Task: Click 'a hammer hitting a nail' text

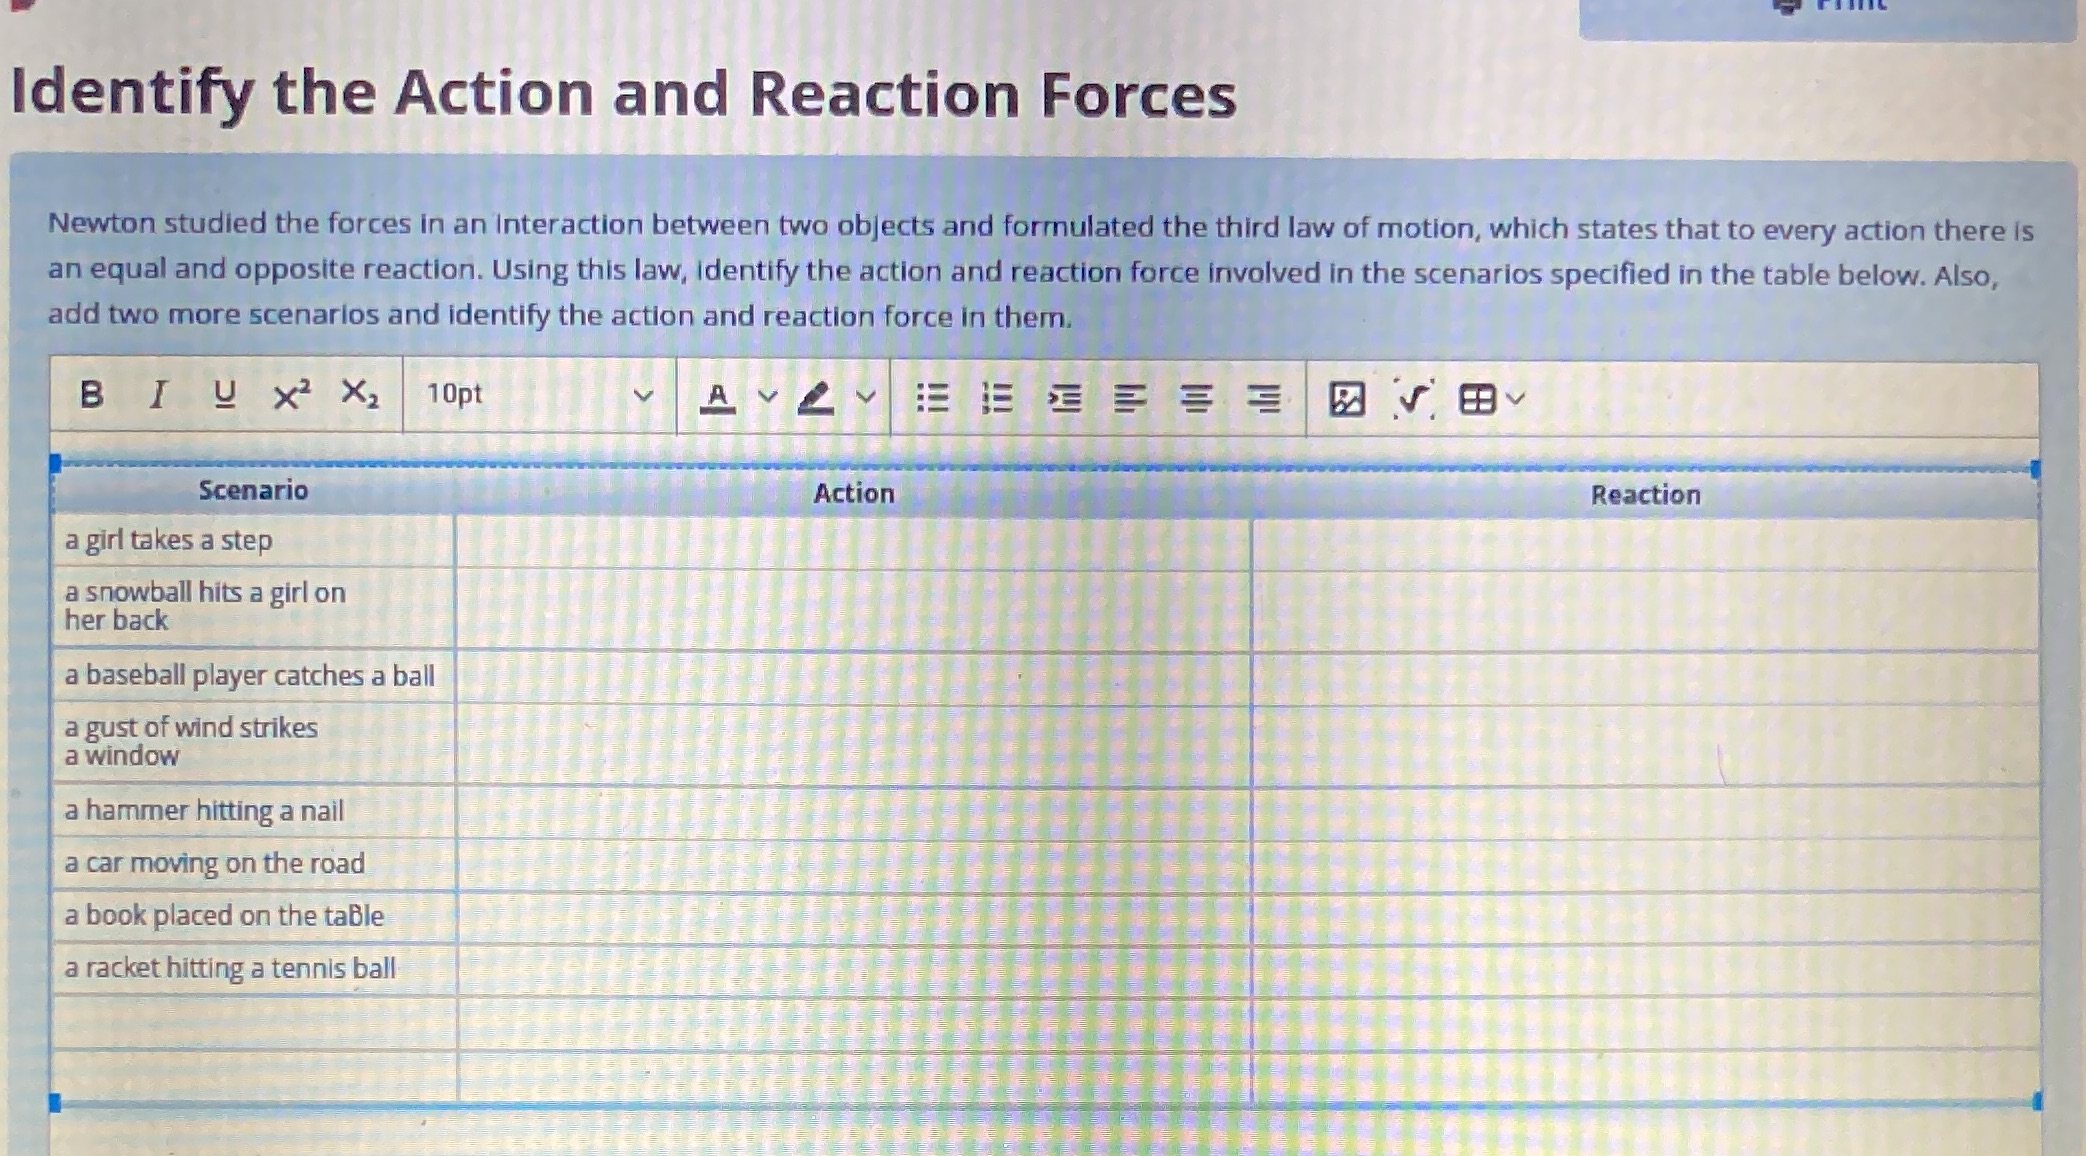Action: pos(204,810)
